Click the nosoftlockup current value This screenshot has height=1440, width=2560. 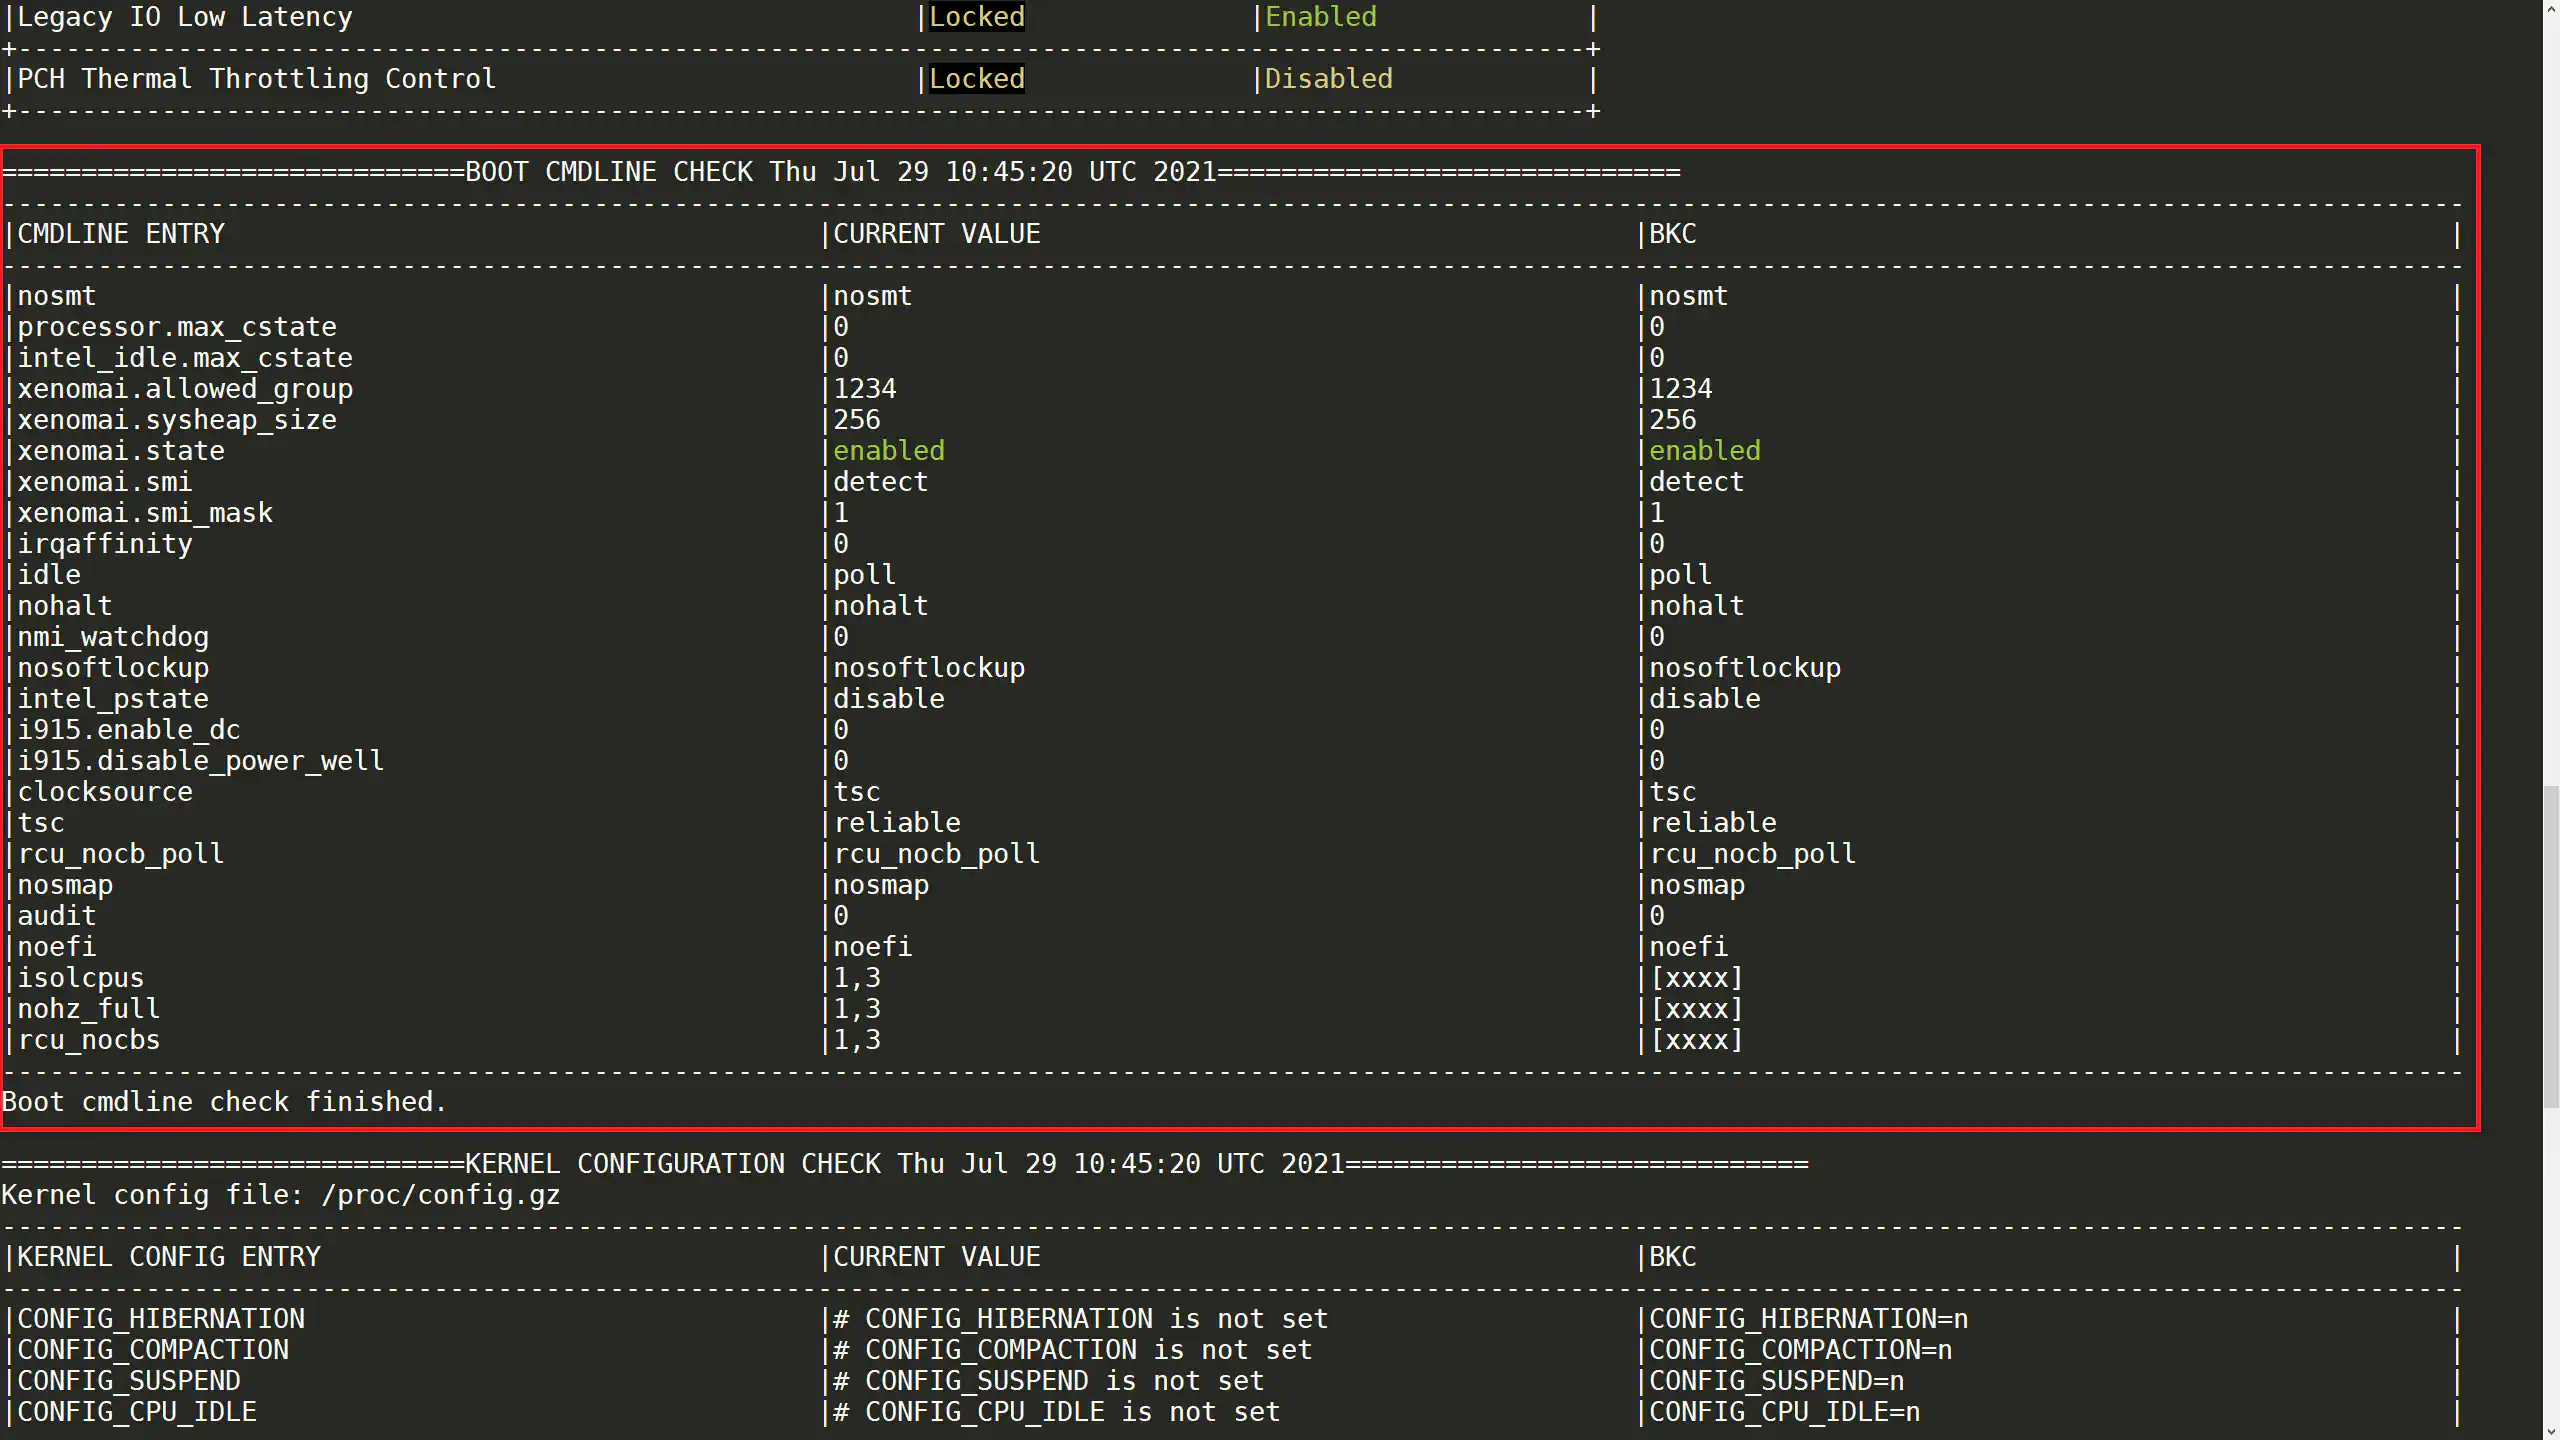coord(928,668)
